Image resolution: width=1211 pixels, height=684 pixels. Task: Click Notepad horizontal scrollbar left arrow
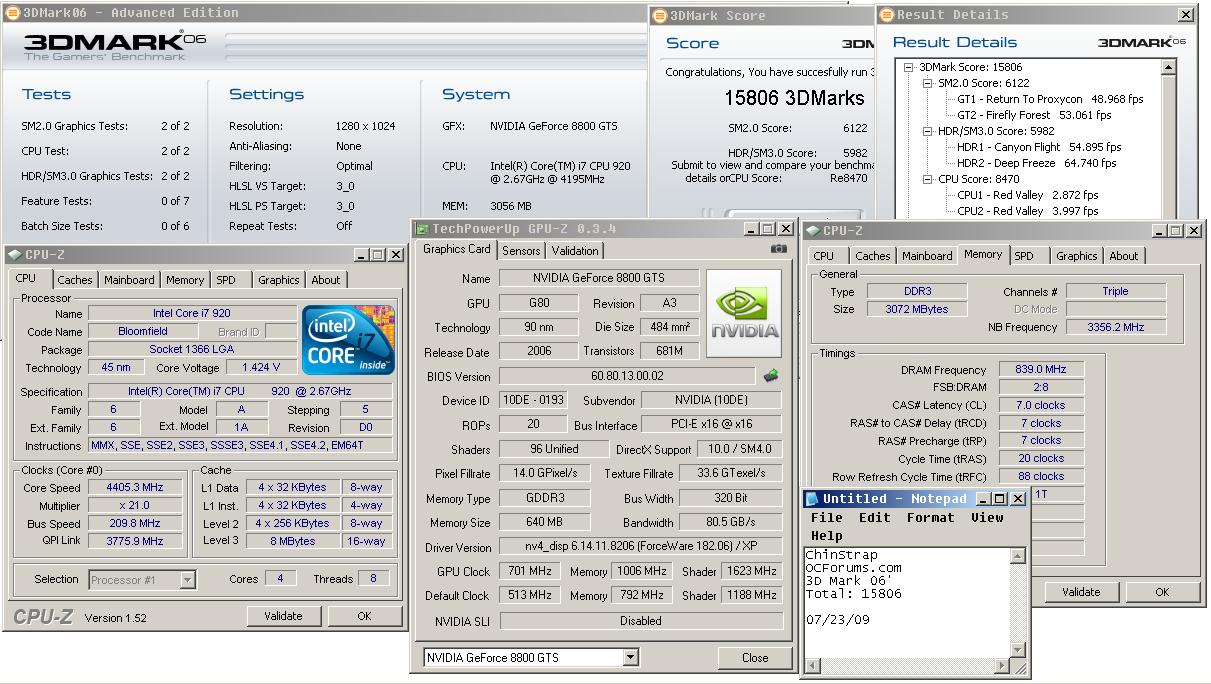(x=813, y=666)
